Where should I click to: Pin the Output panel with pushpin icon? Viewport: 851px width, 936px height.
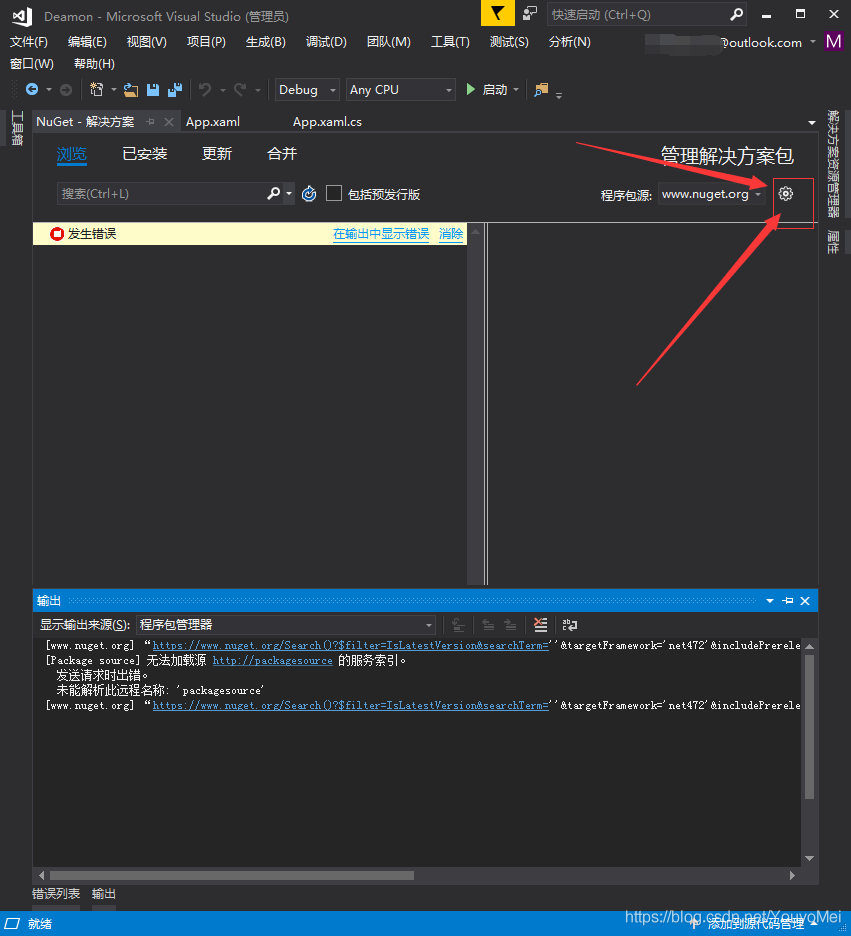click(x=788, y=601)
